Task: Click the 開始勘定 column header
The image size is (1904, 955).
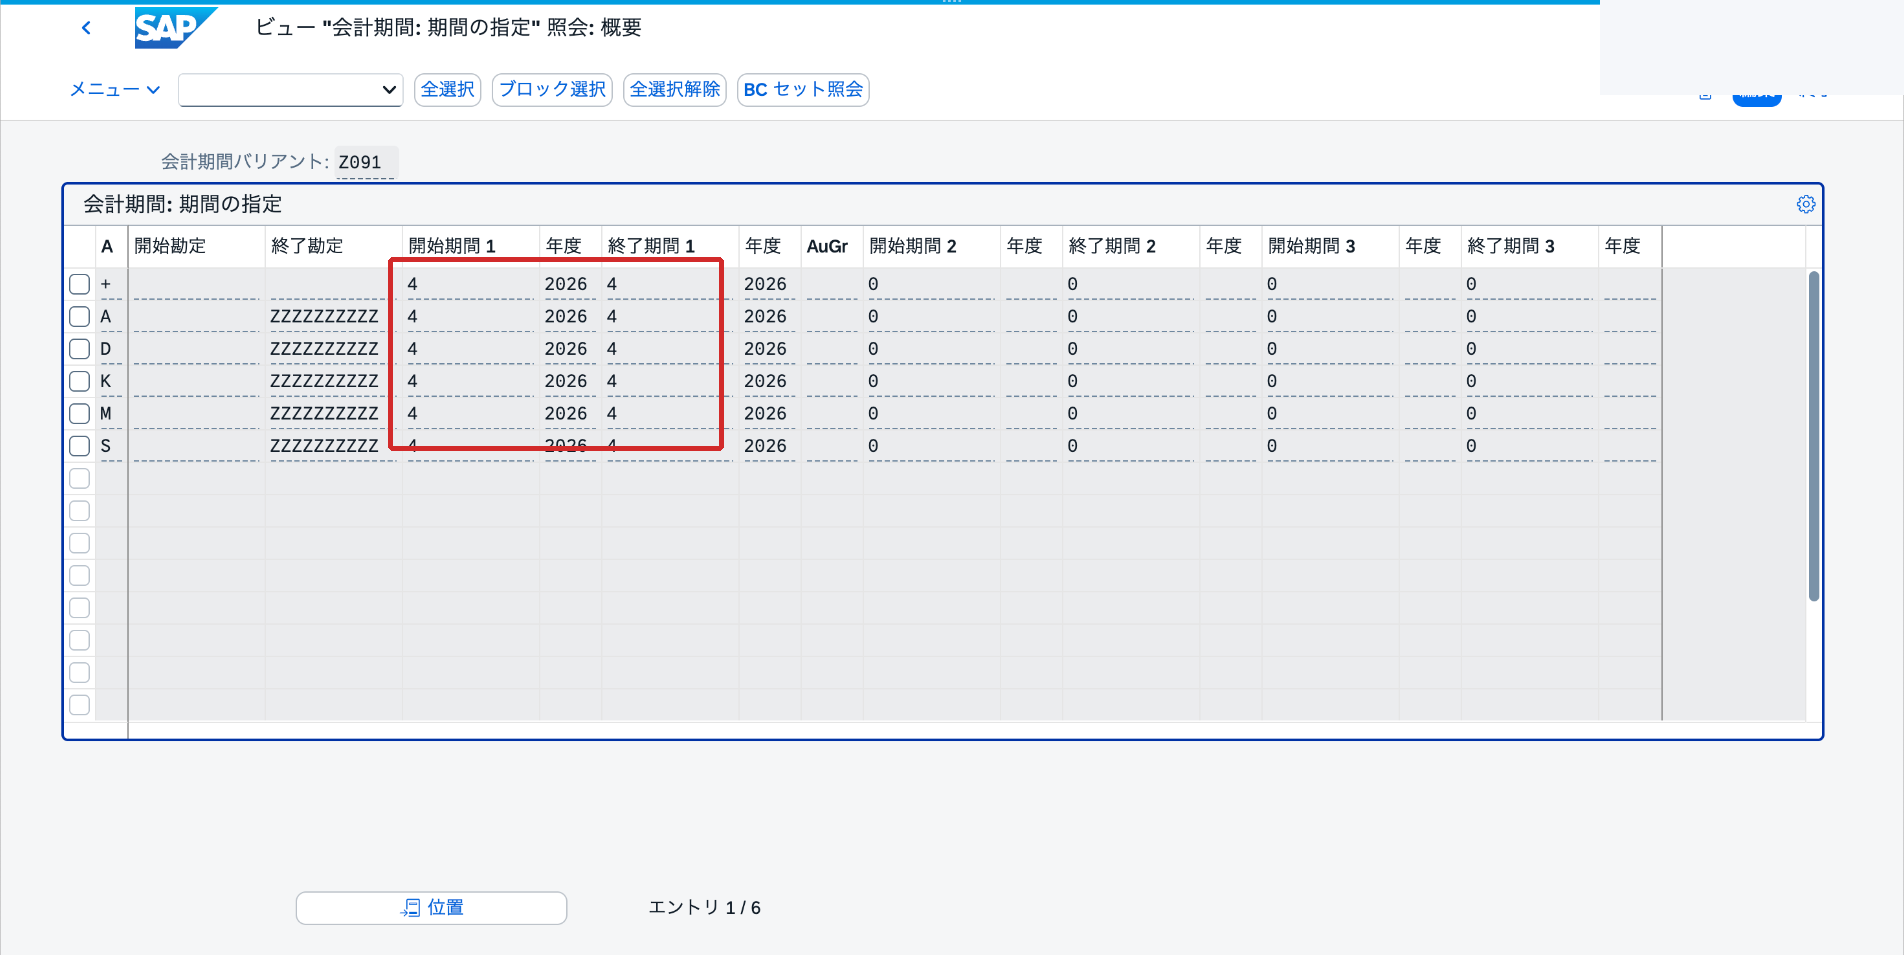Action: [x=196, y=246]
